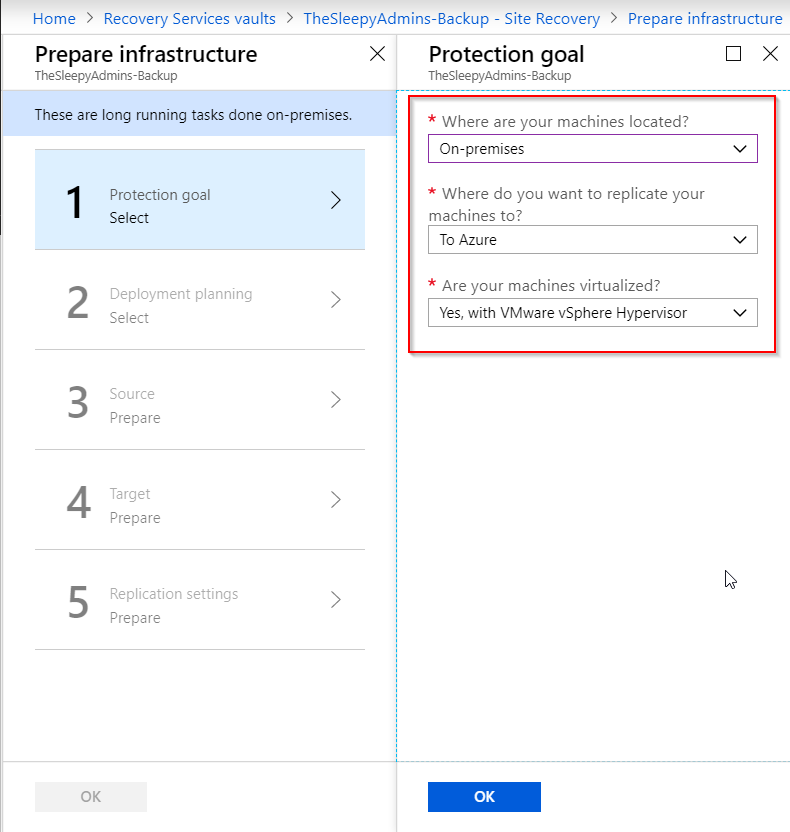This screenshot has height=832, width=790.
Task: Confirm Protection goal with blue OK button
Action: tap(484, 797)
